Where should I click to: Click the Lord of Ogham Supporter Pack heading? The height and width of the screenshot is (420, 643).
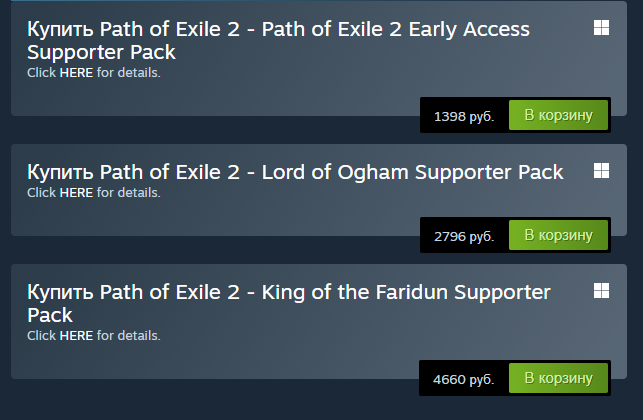click(295, 172)
